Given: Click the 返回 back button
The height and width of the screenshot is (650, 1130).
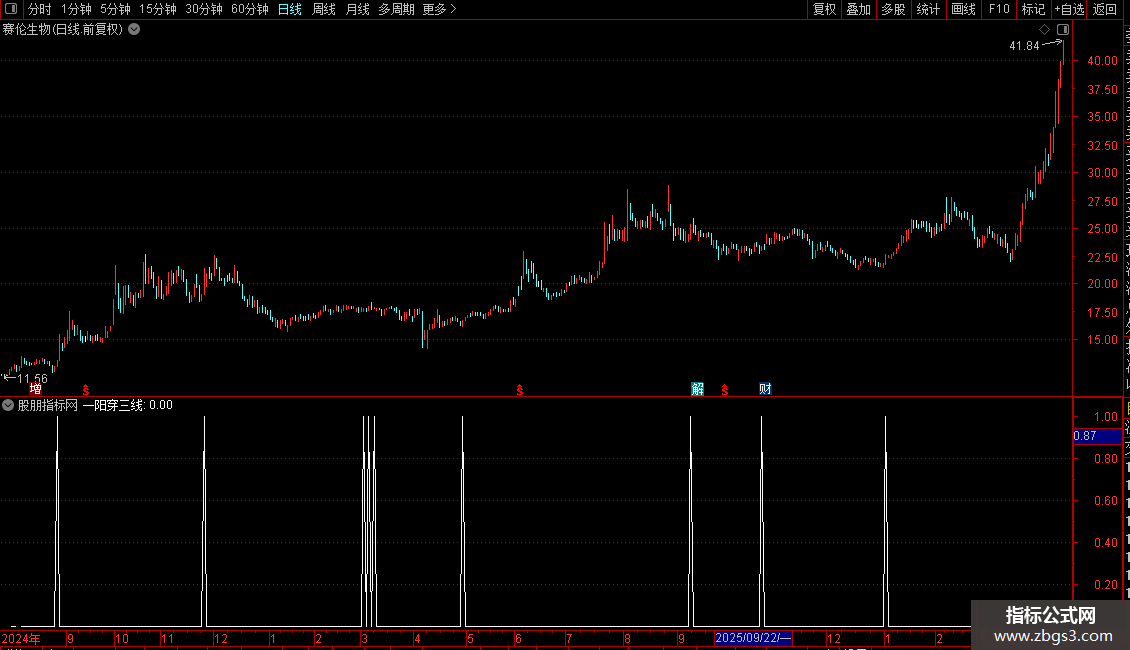Looking at the screenshot, I should tap(1104, 9).
